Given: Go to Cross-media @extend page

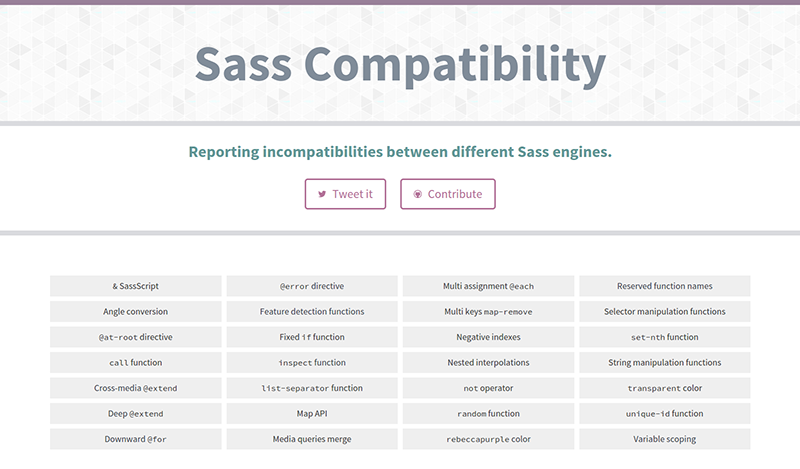Looking at the screenshot, I should 136,388.
